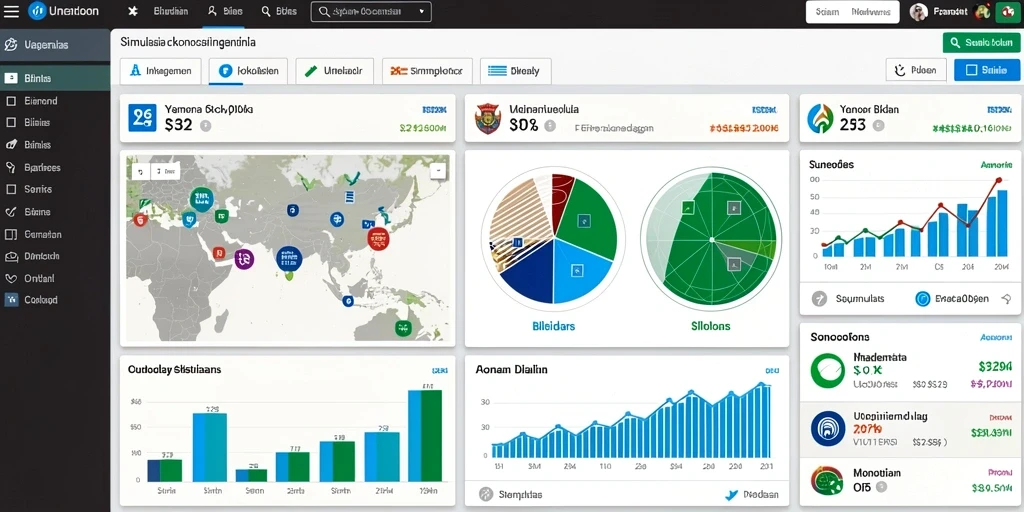Click the blue 26 tile icon

pyautogui.click(x=142, y=118)
